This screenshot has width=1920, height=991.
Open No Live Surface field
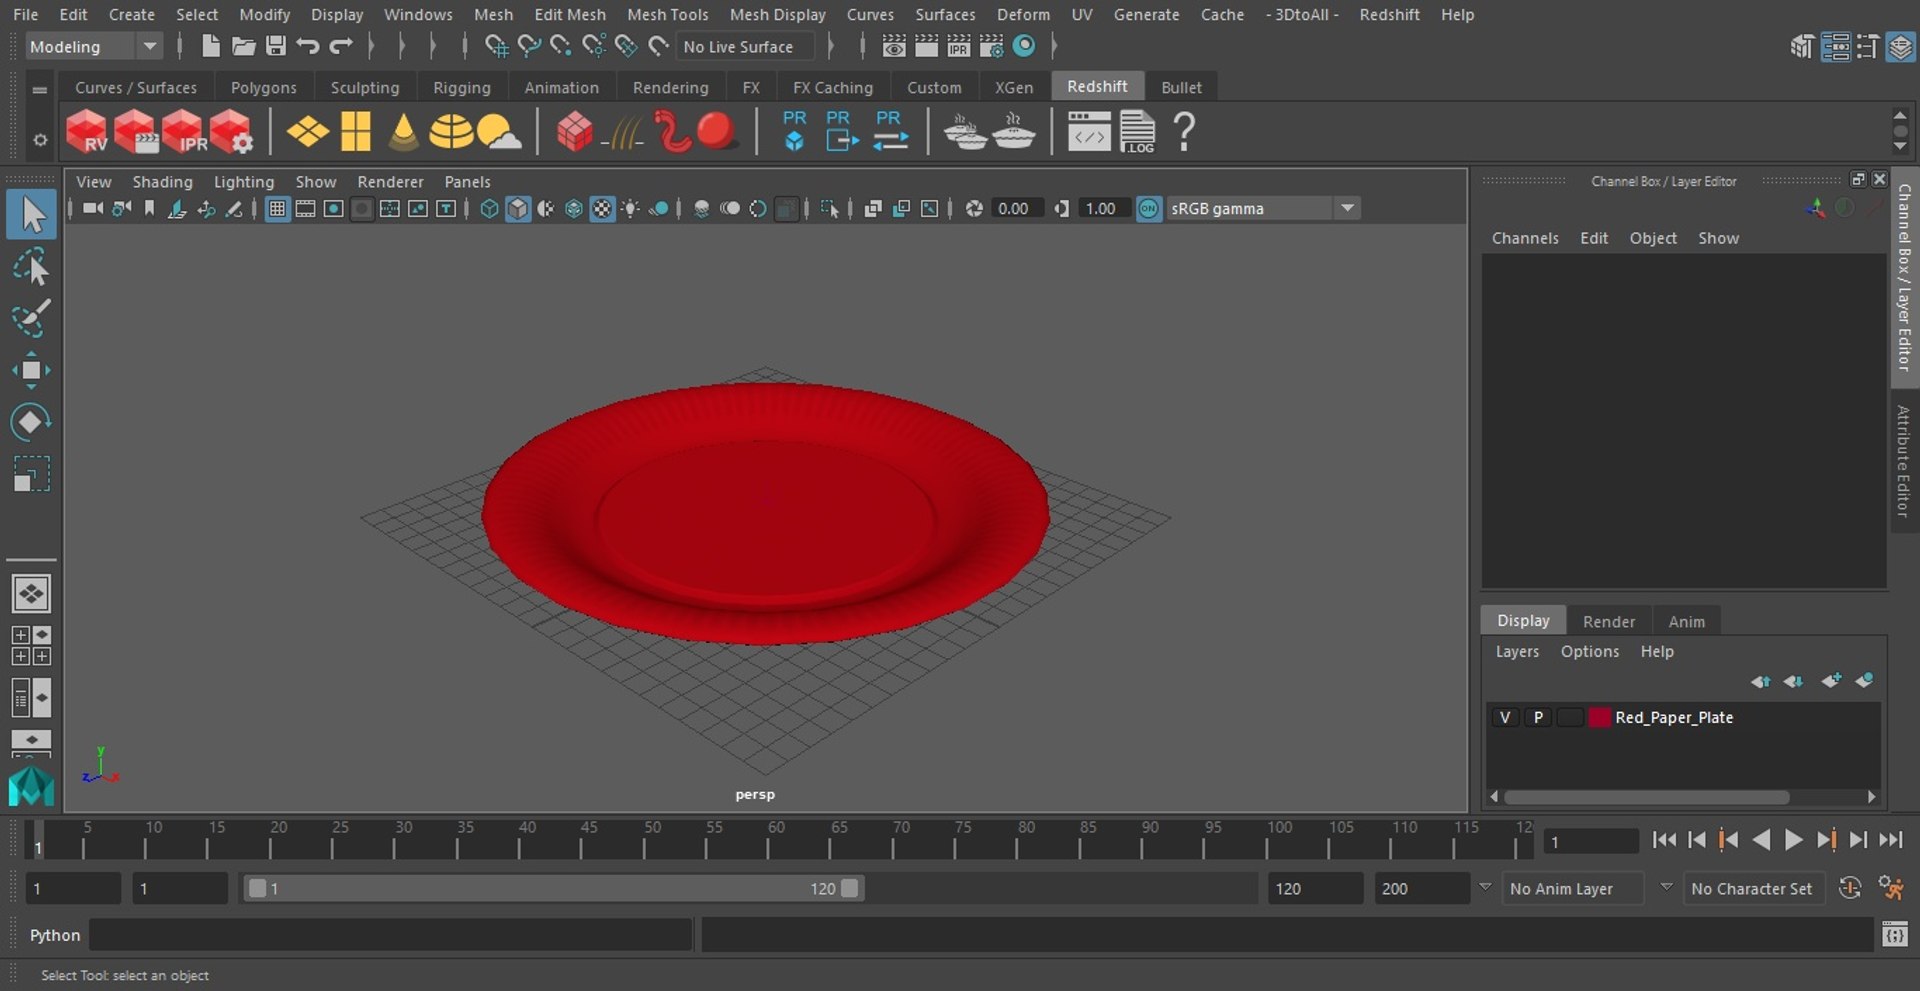pyautogui.click(x=745, y=46)
